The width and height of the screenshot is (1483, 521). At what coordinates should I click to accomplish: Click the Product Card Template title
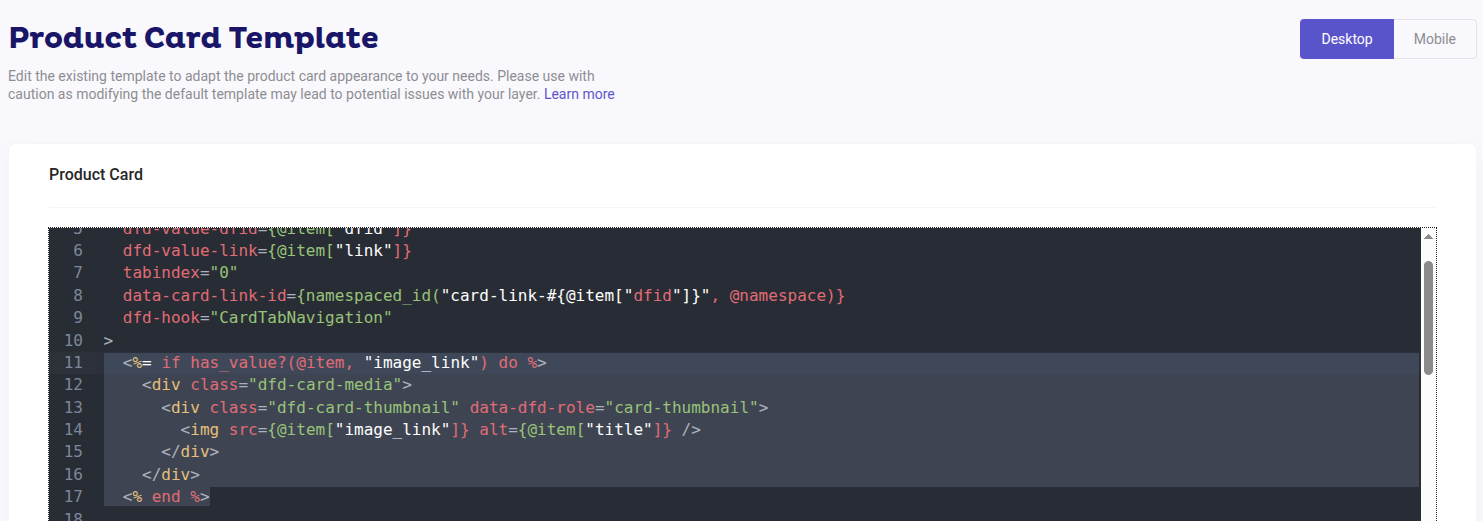pos(194,38)
